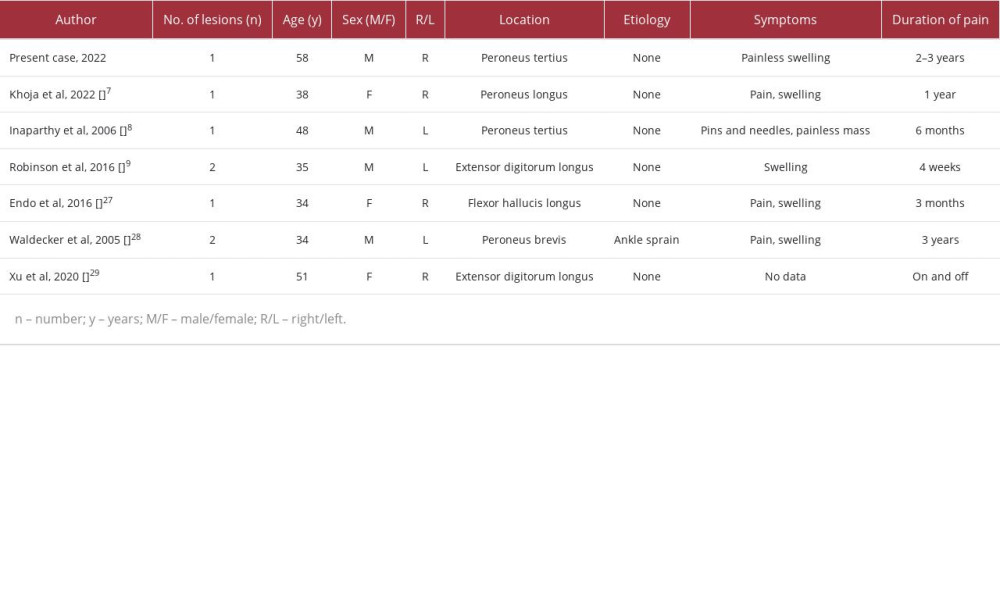This screenshot has height=600, width=1000.
Task: Click '3 years' duration cell
Action: tap(940, 240)
